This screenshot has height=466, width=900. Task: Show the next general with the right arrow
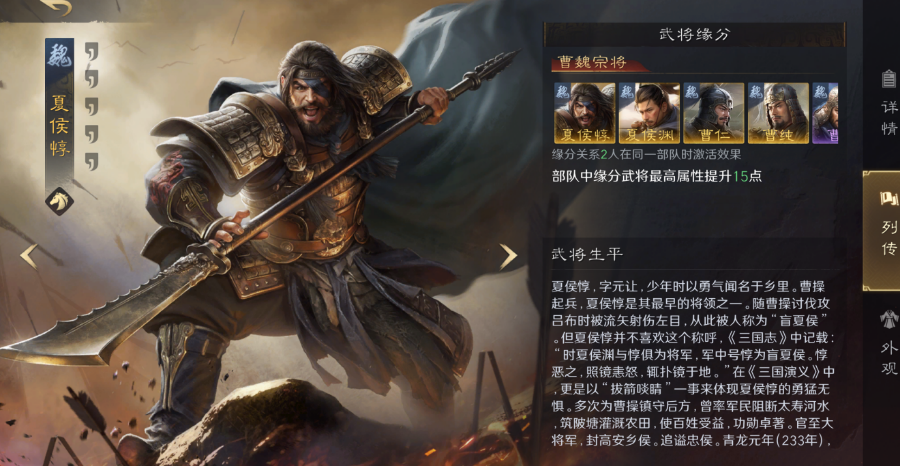tap(507, 257)
